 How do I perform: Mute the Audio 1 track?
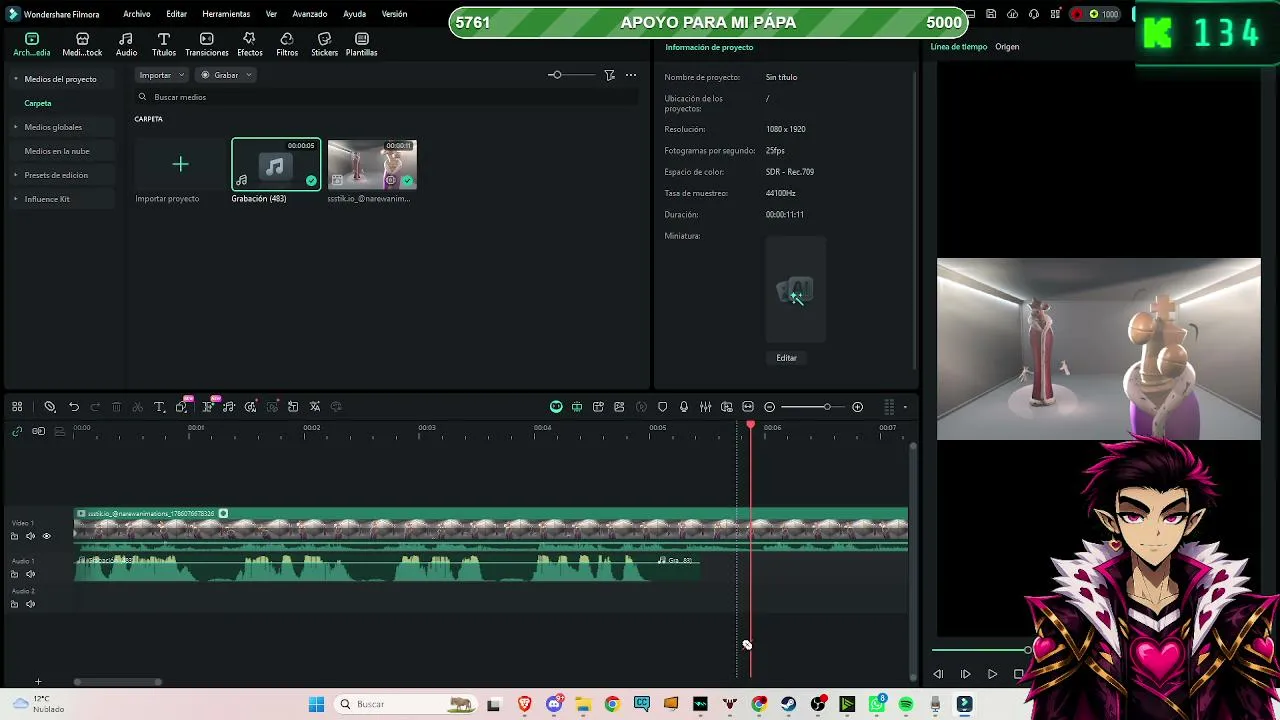30,574
